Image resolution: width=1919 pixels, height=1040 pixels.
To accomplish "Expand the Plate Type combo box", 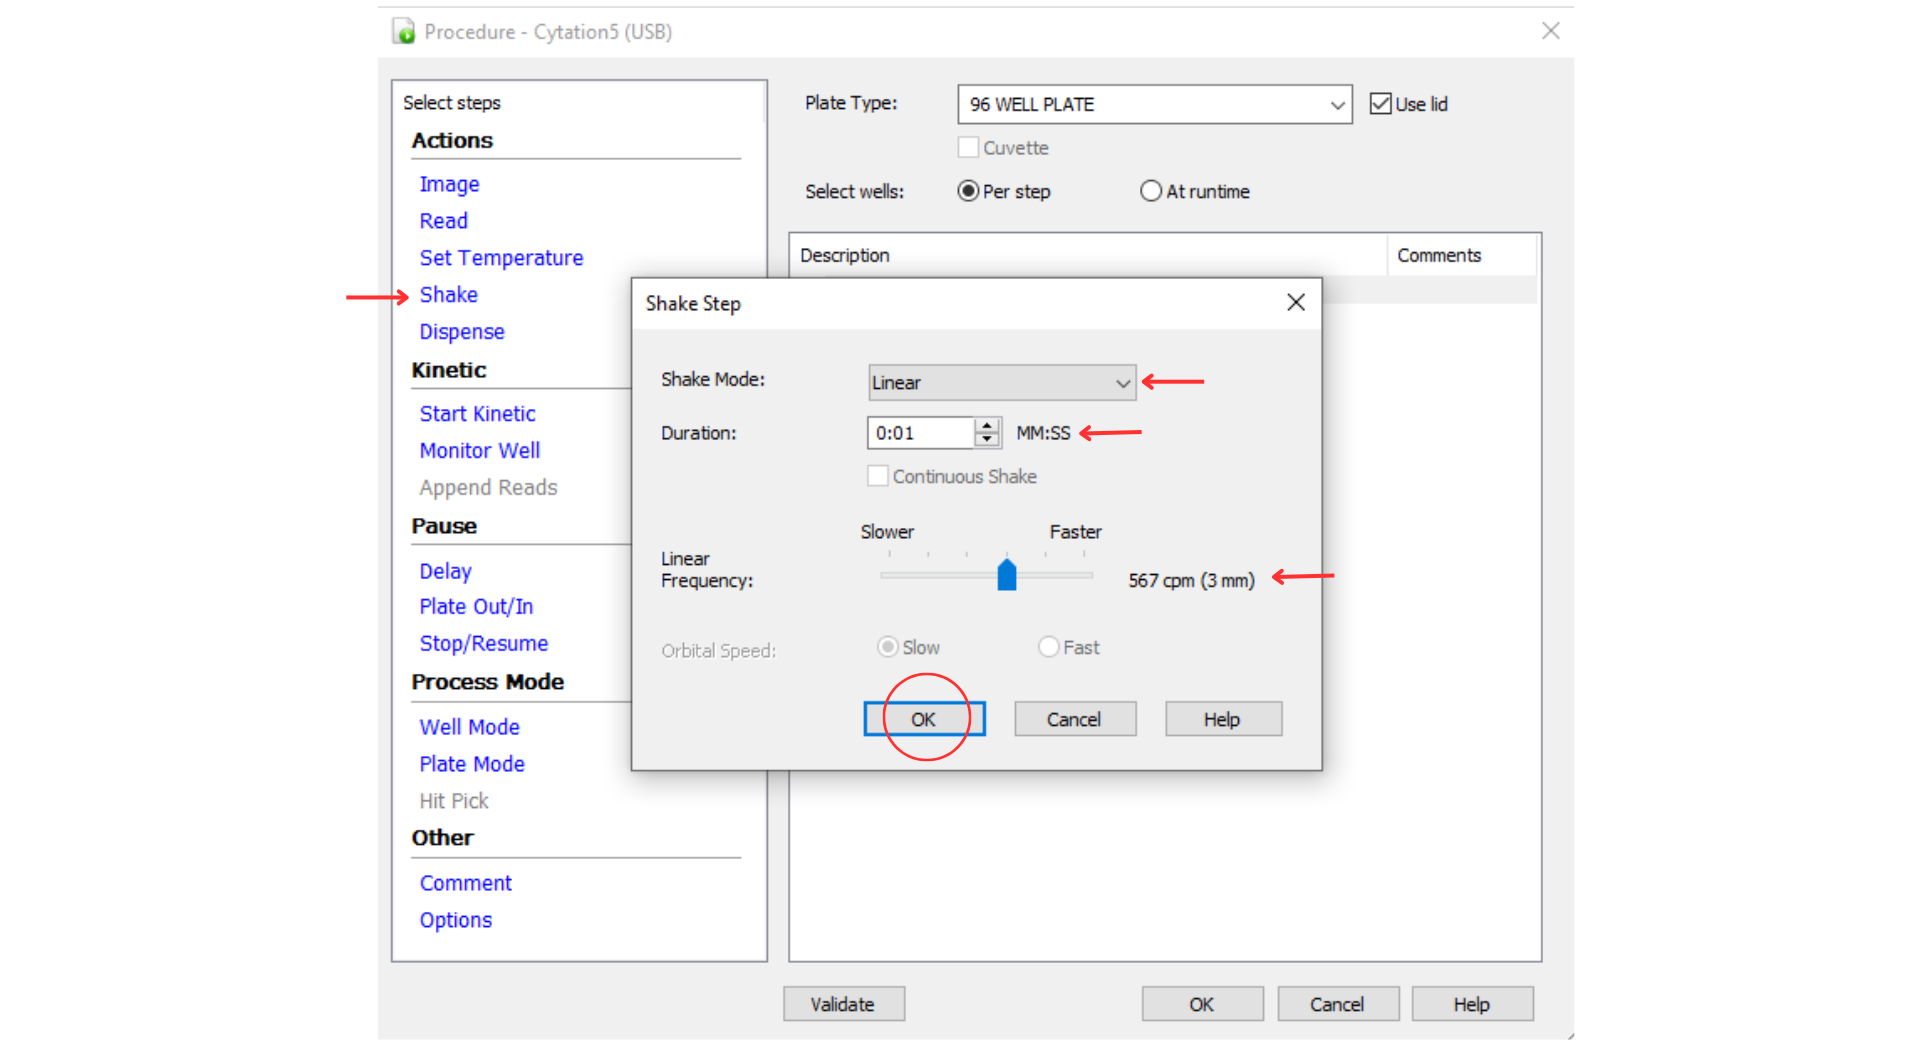I will click(1154, 104).
